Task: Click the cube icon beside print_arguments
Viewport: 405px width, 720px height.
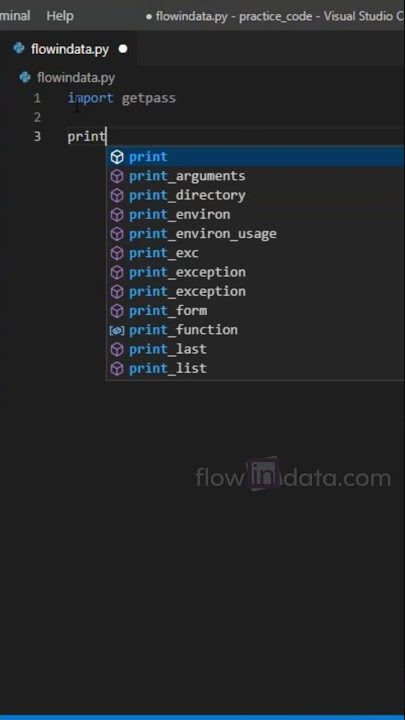Action: point(118,176)
